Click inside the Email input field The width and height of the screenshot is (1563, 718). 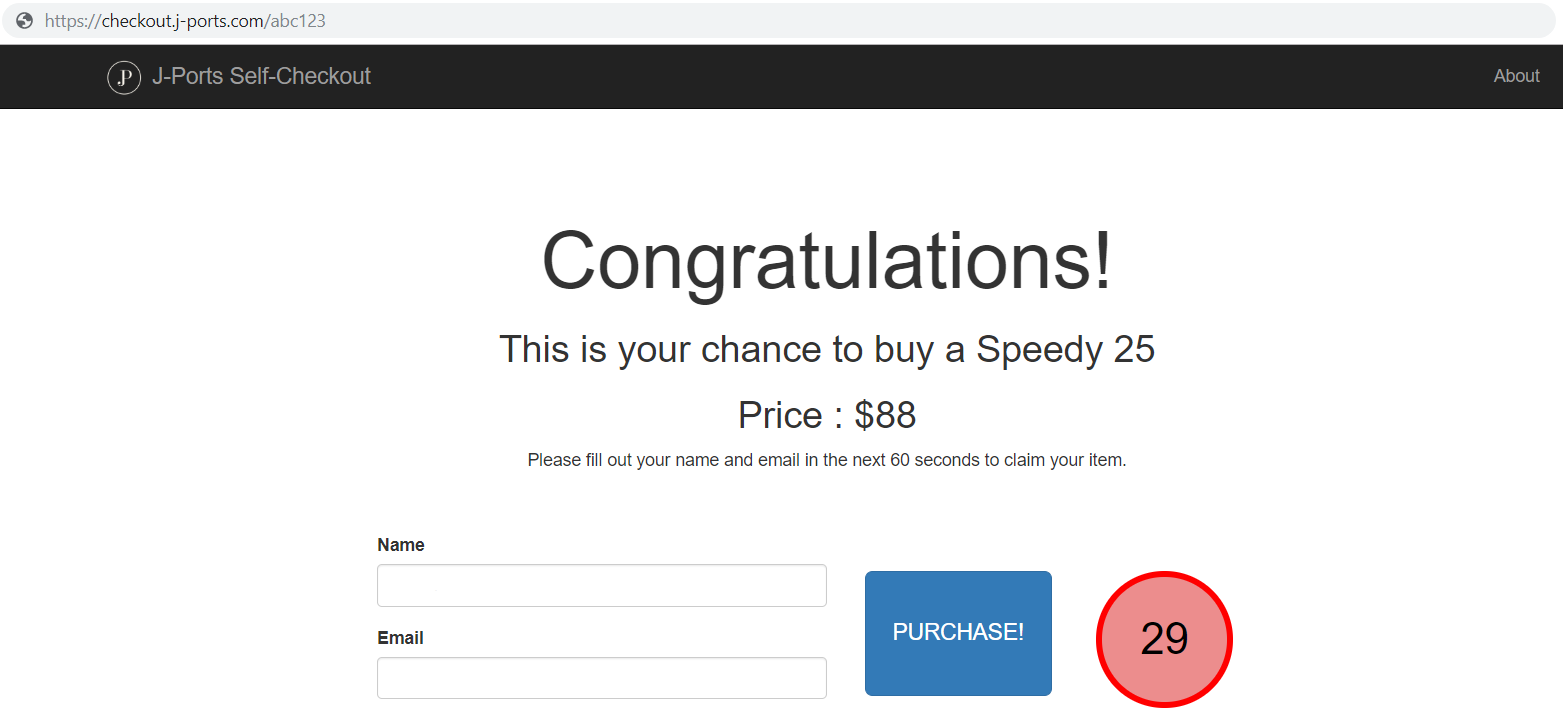tap(601, 678)
